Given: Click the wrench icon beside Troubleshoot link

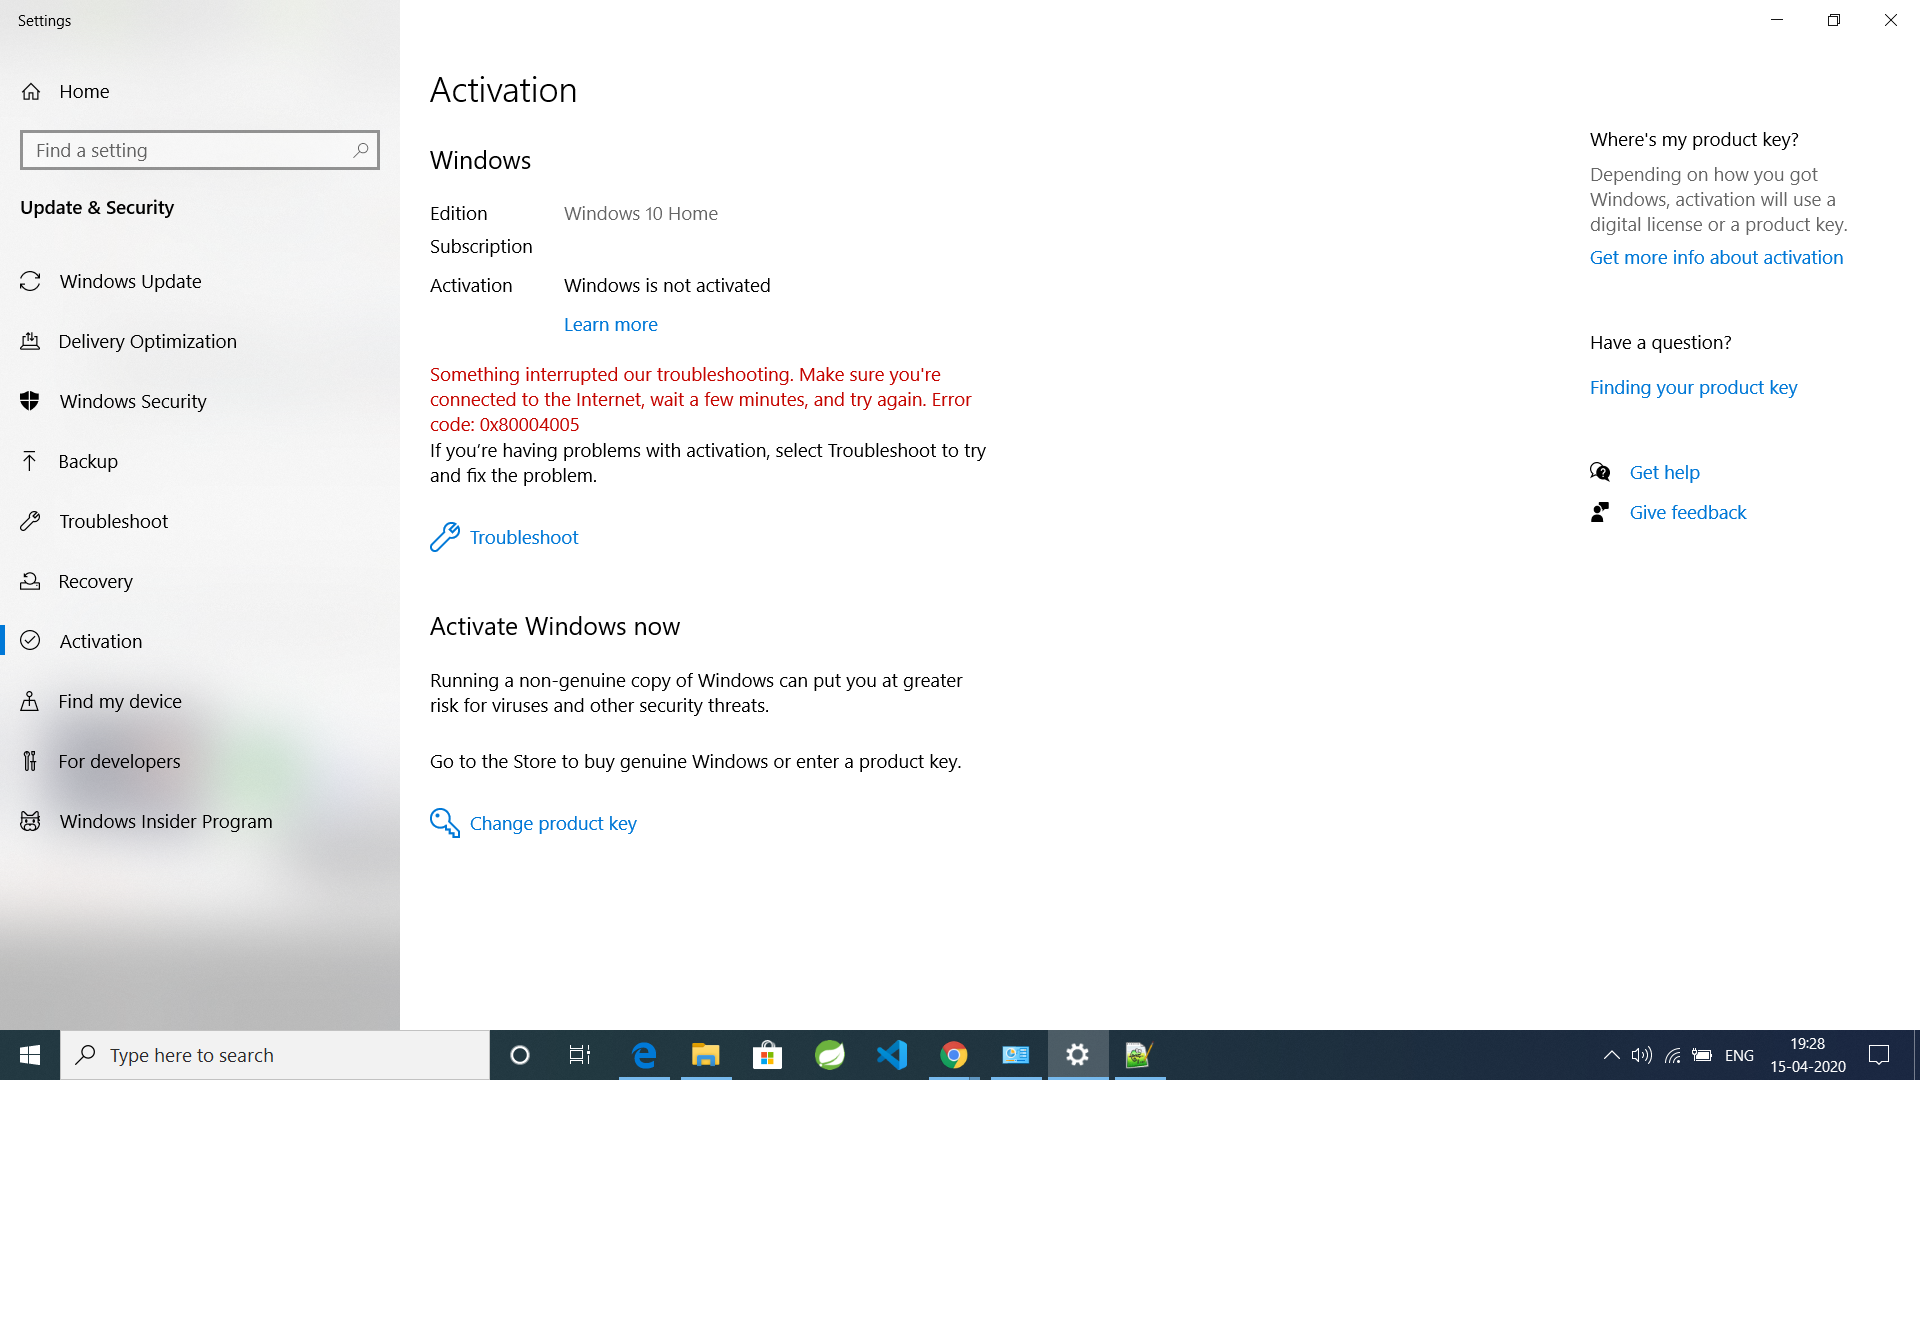Looking at the screenshot, I should click(x=444, y=537).
